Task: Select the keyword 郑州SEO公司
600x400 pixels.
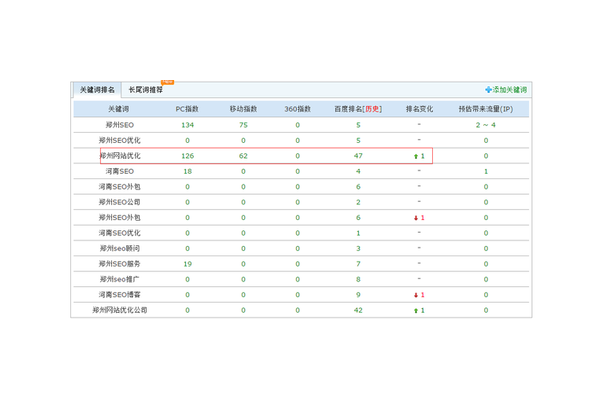Action: point(120,202)
